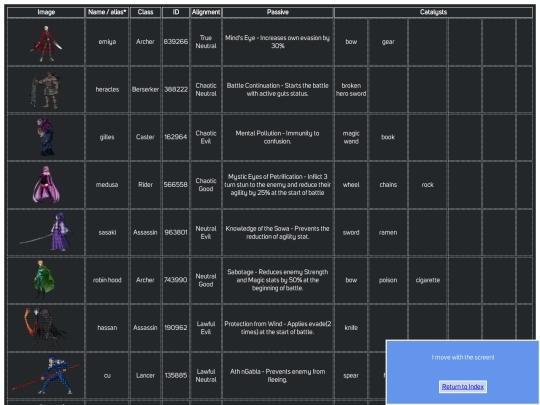Click ID value 135885
The width and height of the screenshot is (540, 405).
[176, 375]
